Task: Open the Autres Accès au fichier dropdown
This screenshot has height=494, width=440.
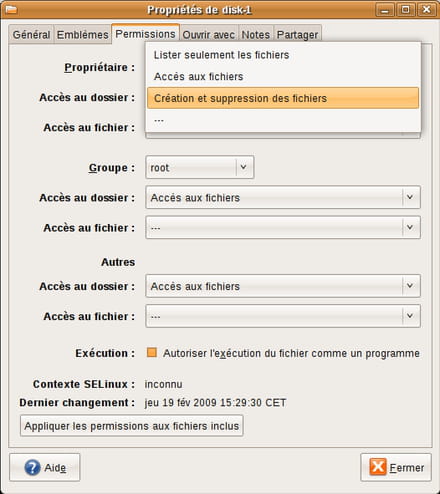Action: tap(283, 316)
